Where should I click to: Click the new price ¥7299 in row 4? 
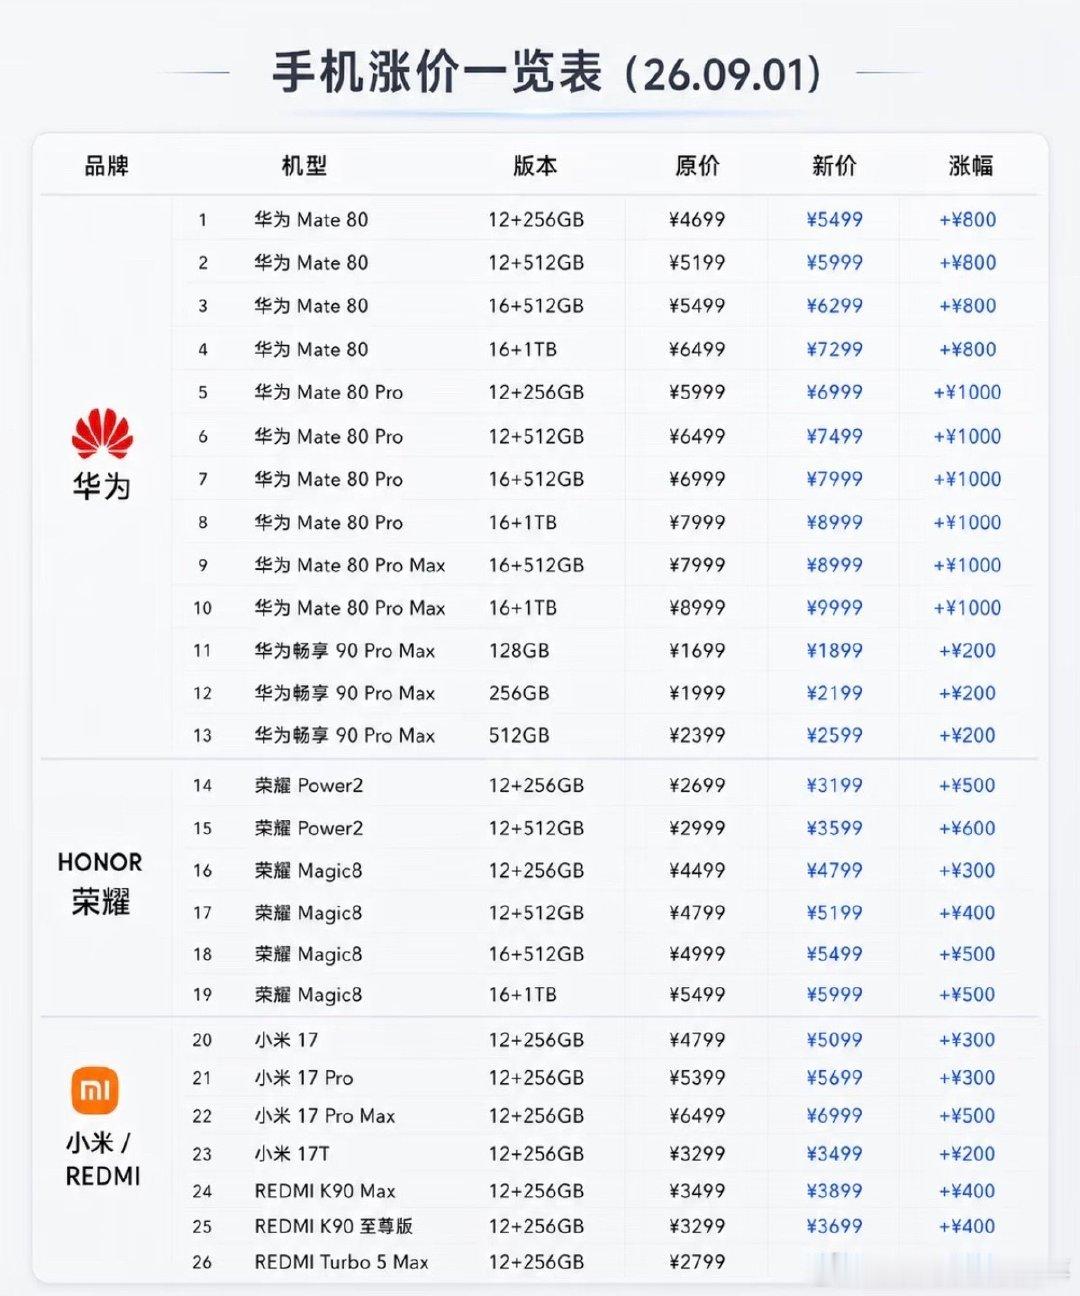click(834, 350)
